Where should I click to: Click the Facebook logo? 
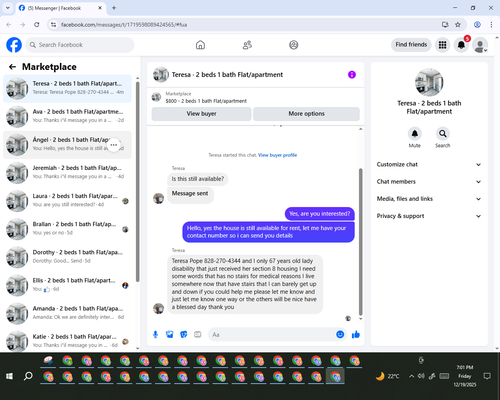pos(14,45)
